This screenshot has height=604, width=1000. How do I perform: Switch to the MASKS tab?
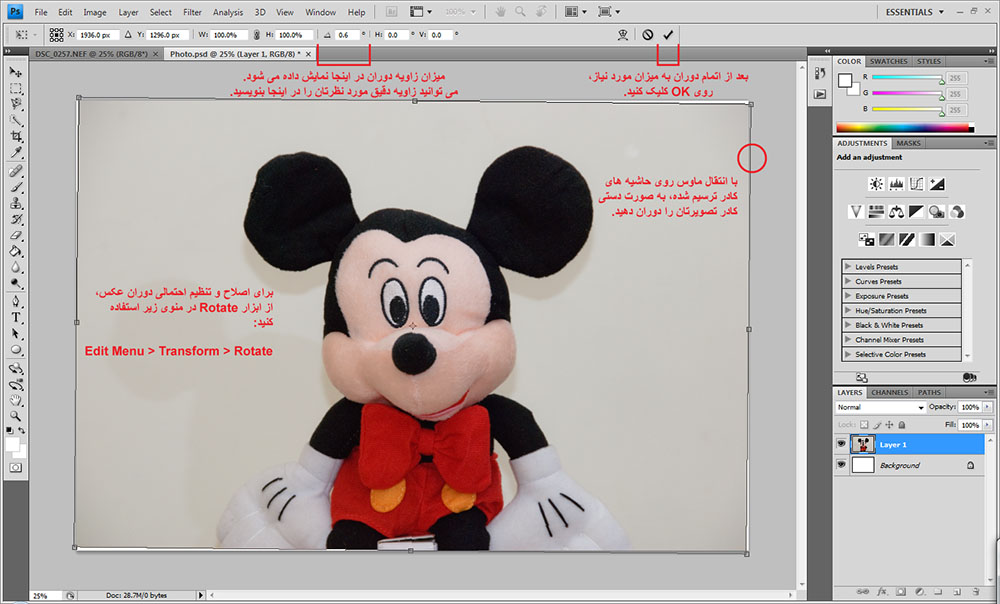[908, 144]
